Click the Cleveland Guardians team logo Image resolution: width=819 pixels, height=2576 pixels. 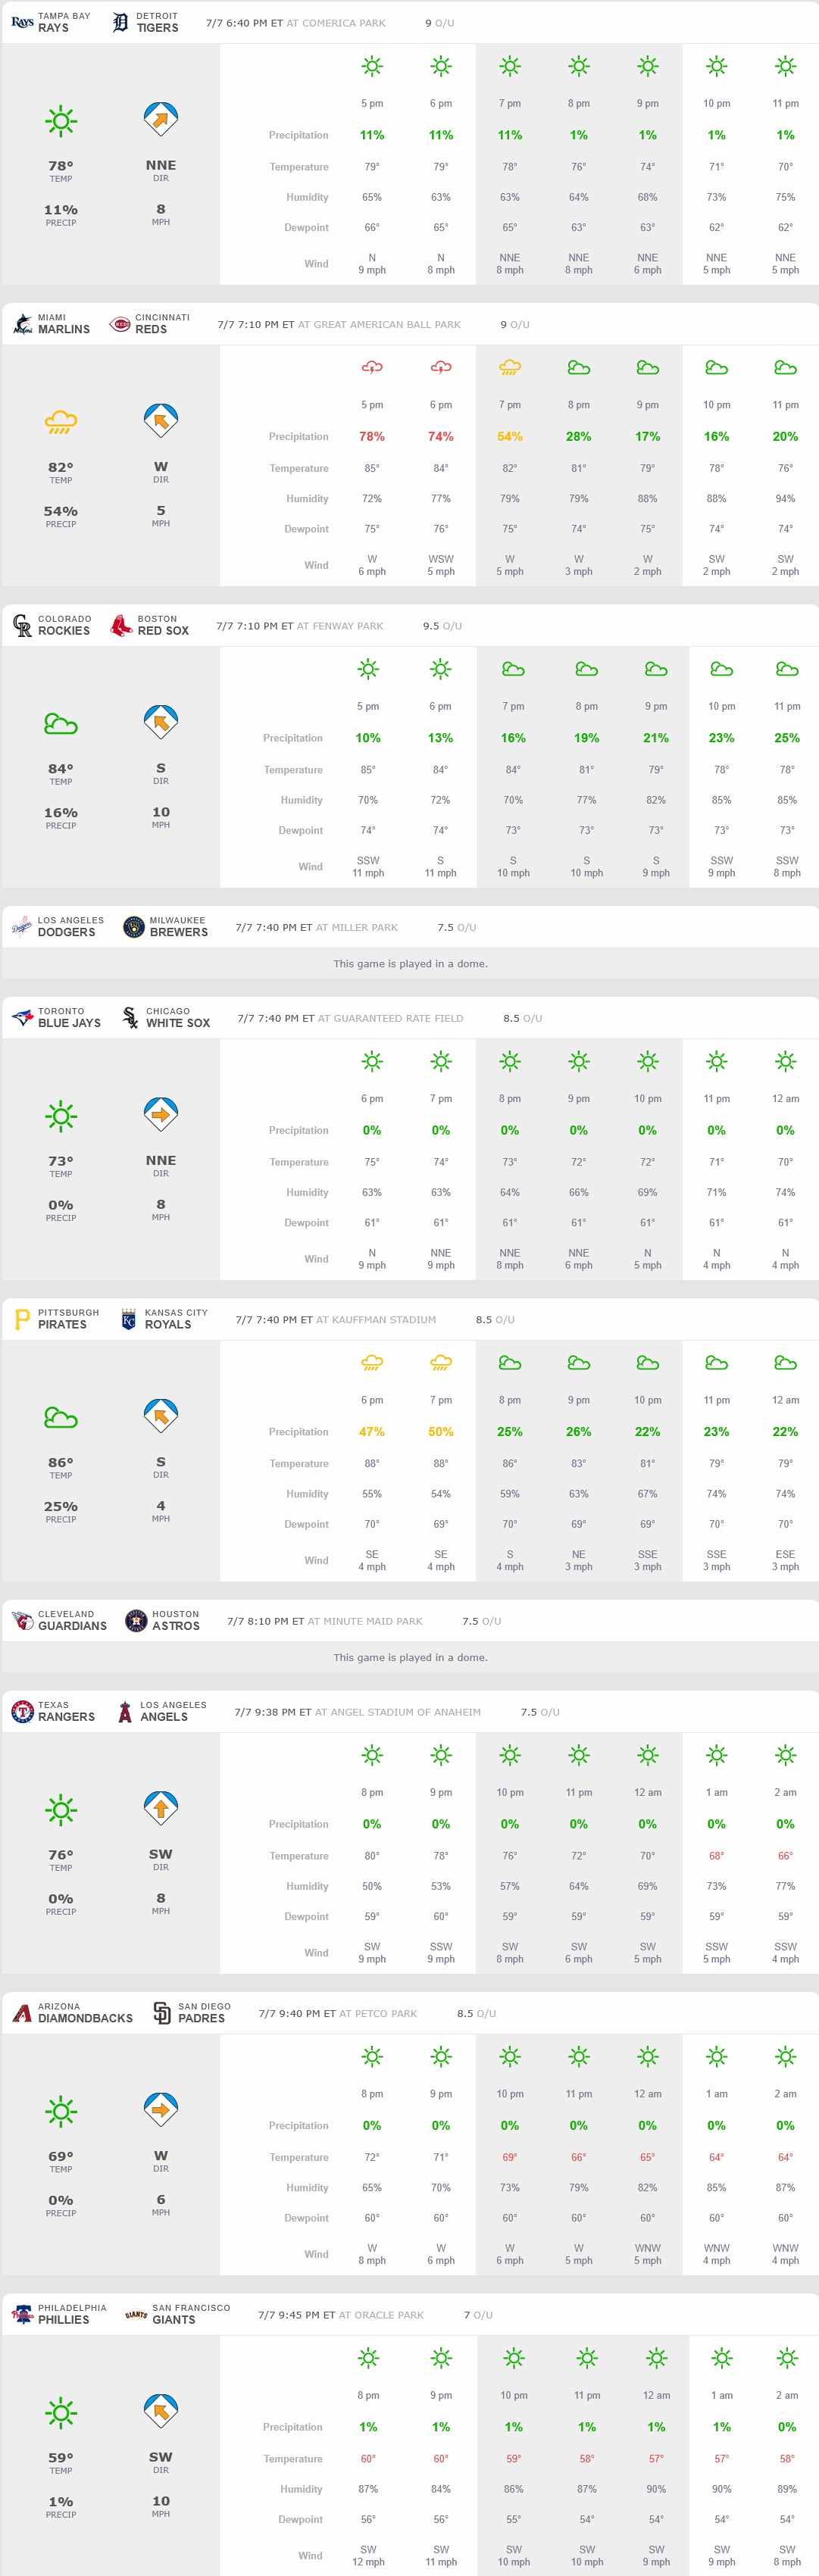point(22,1621)
